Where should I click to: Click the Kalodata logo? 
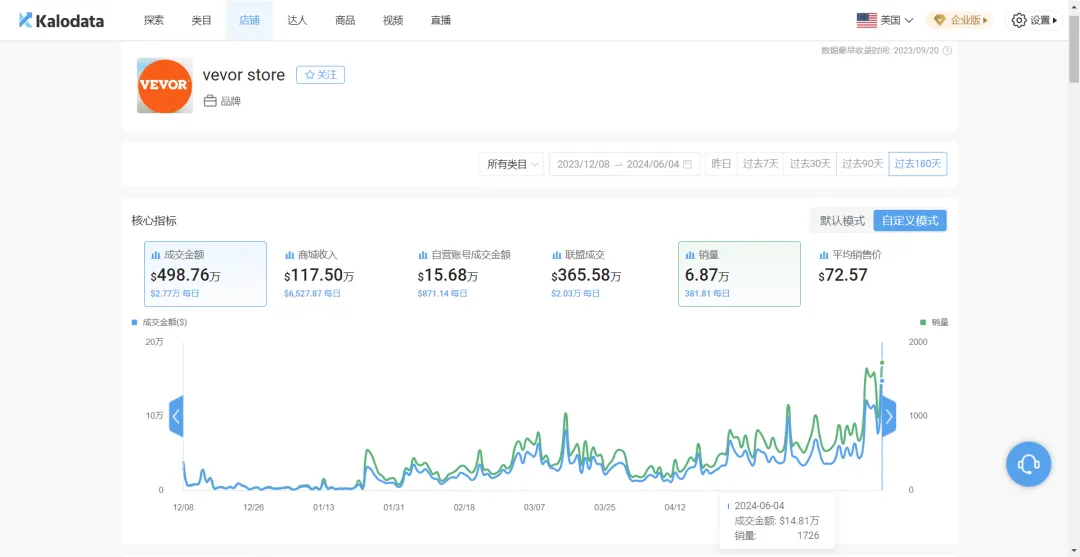(x=61, y=20)
